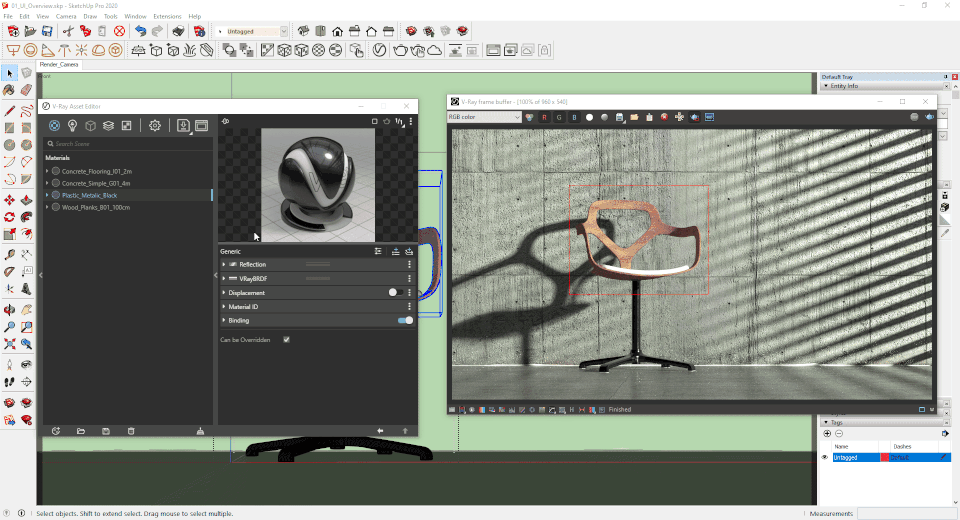Switch to Render_Camera scene tab
Image resolution: width=960 pixels, height=520 pixels.
pos(59,65)
